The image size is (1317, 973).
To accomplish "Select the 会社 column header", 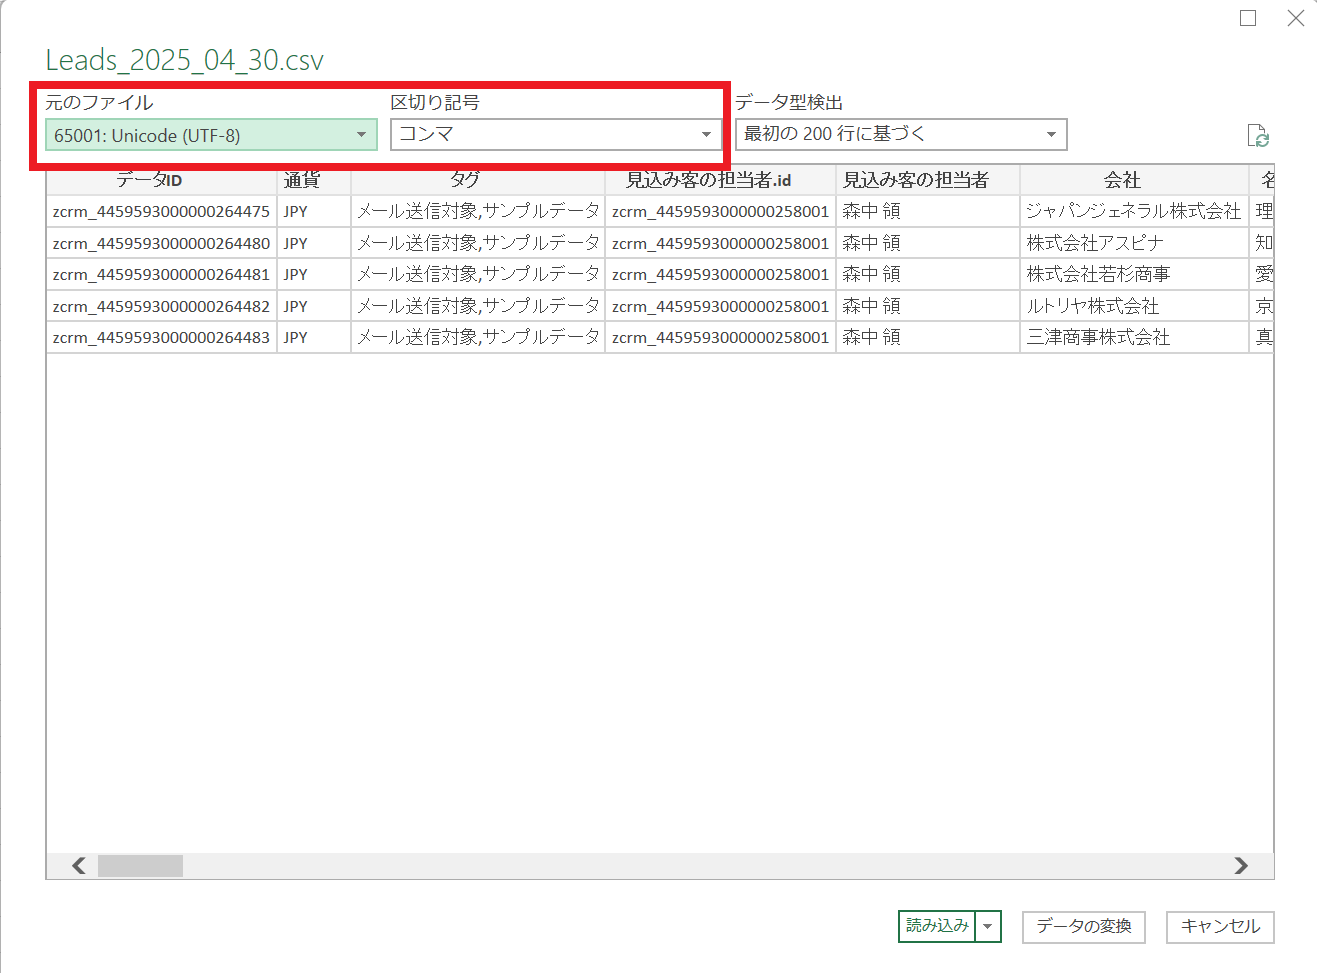I will tap(1133, 180).
